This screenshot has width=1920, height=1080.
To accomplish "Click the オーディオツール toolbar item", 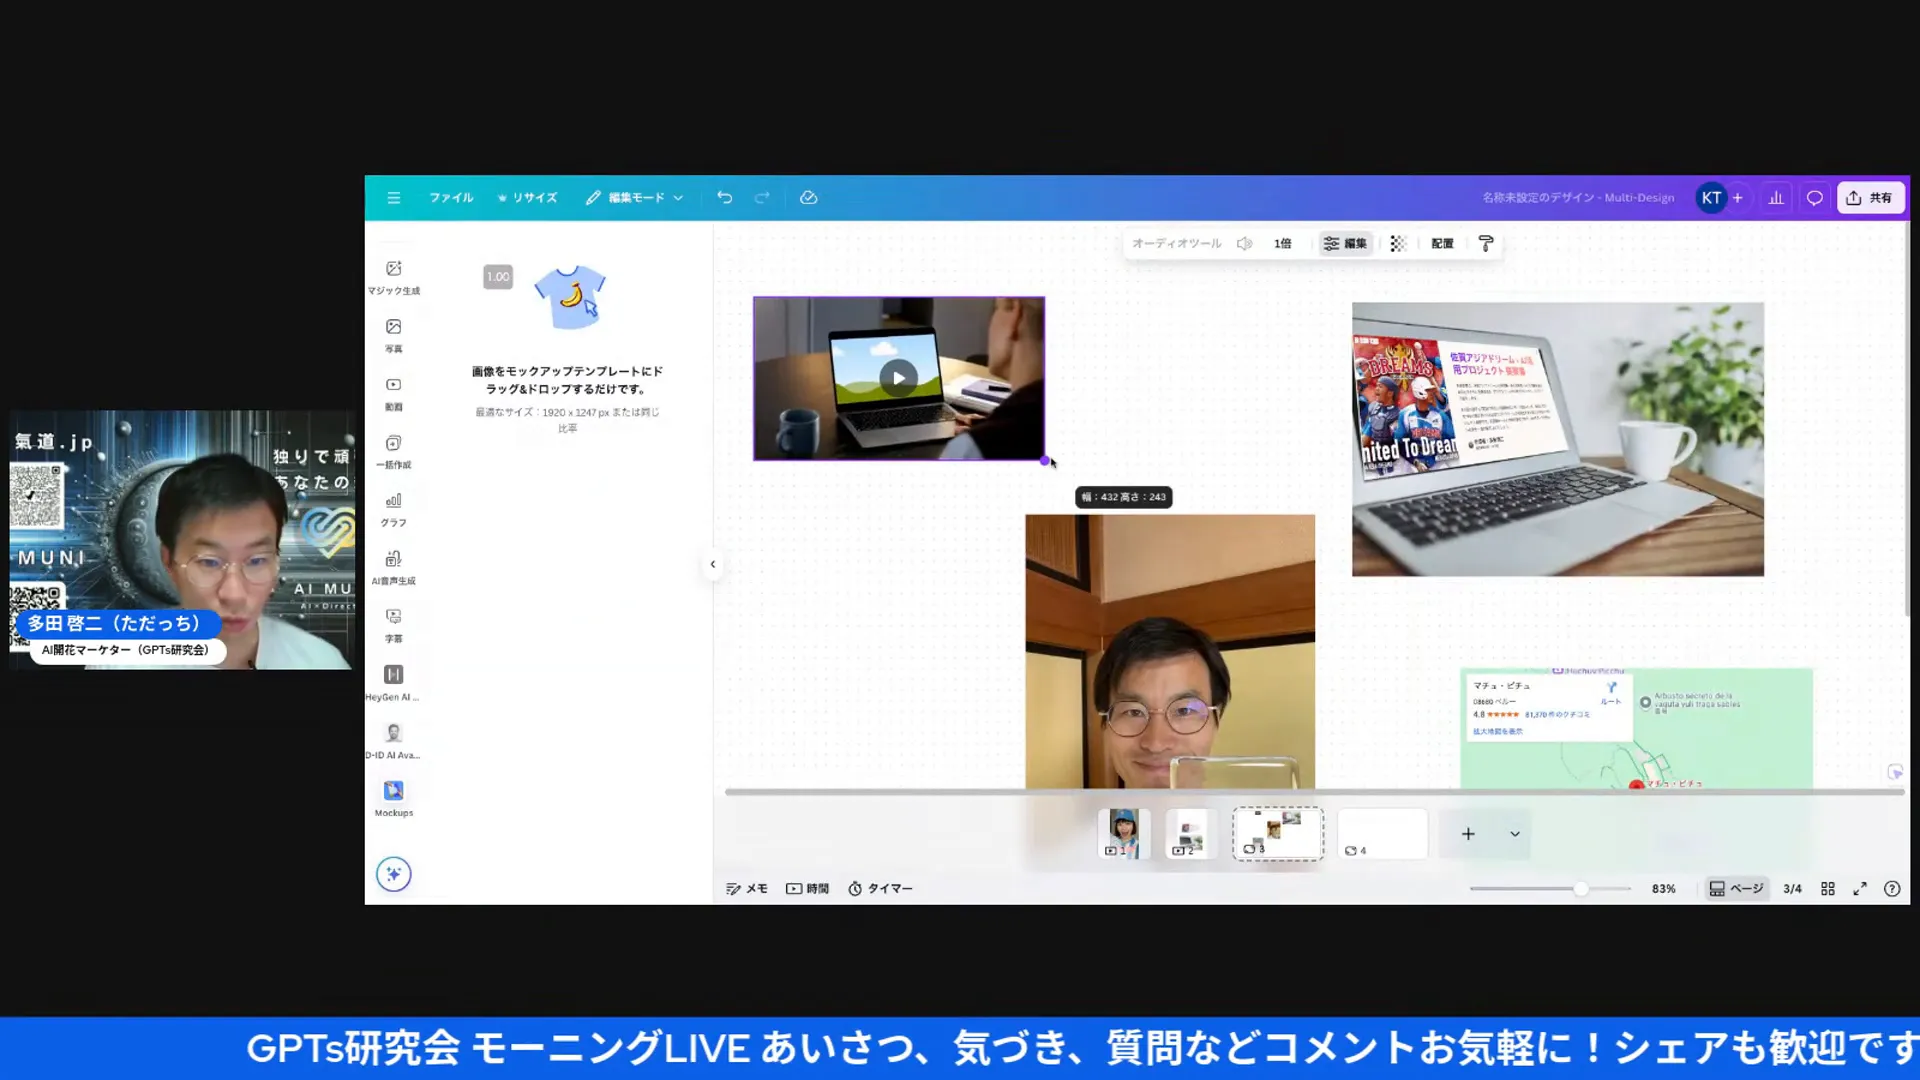I will 1176,243.
